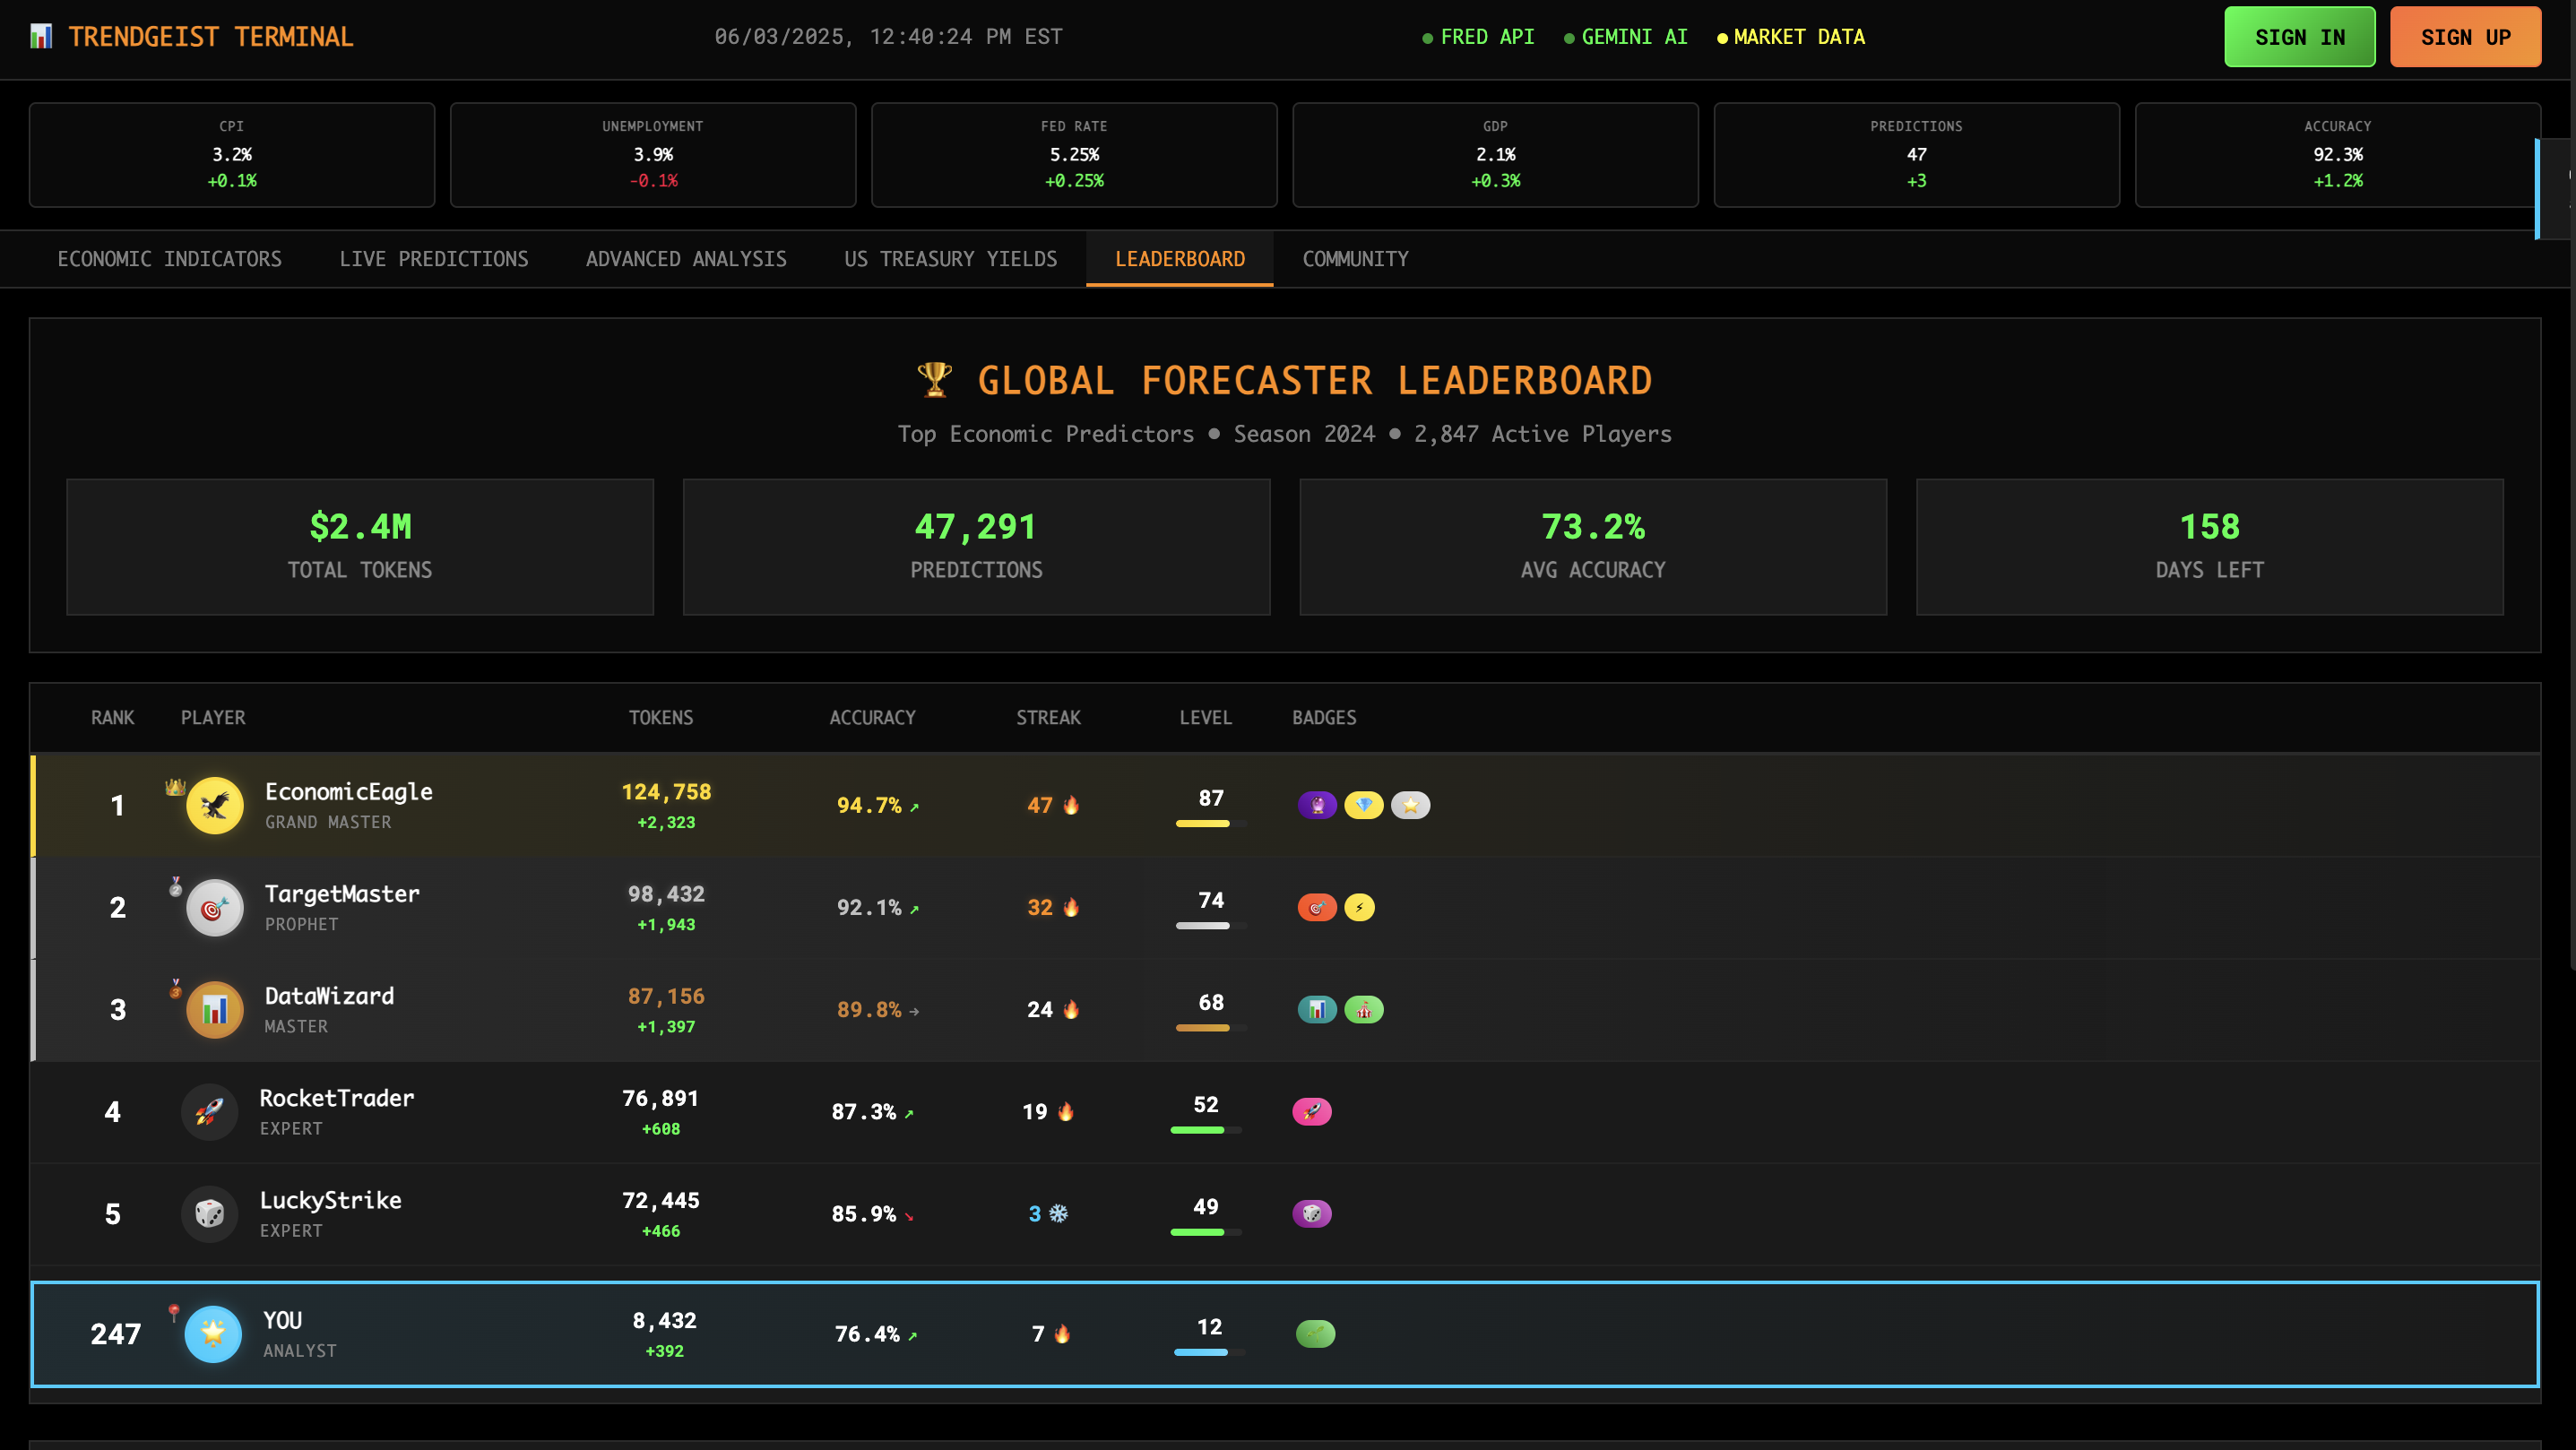Click the Fed Rate 5.25% stat card

click(x=1074, y=155)
